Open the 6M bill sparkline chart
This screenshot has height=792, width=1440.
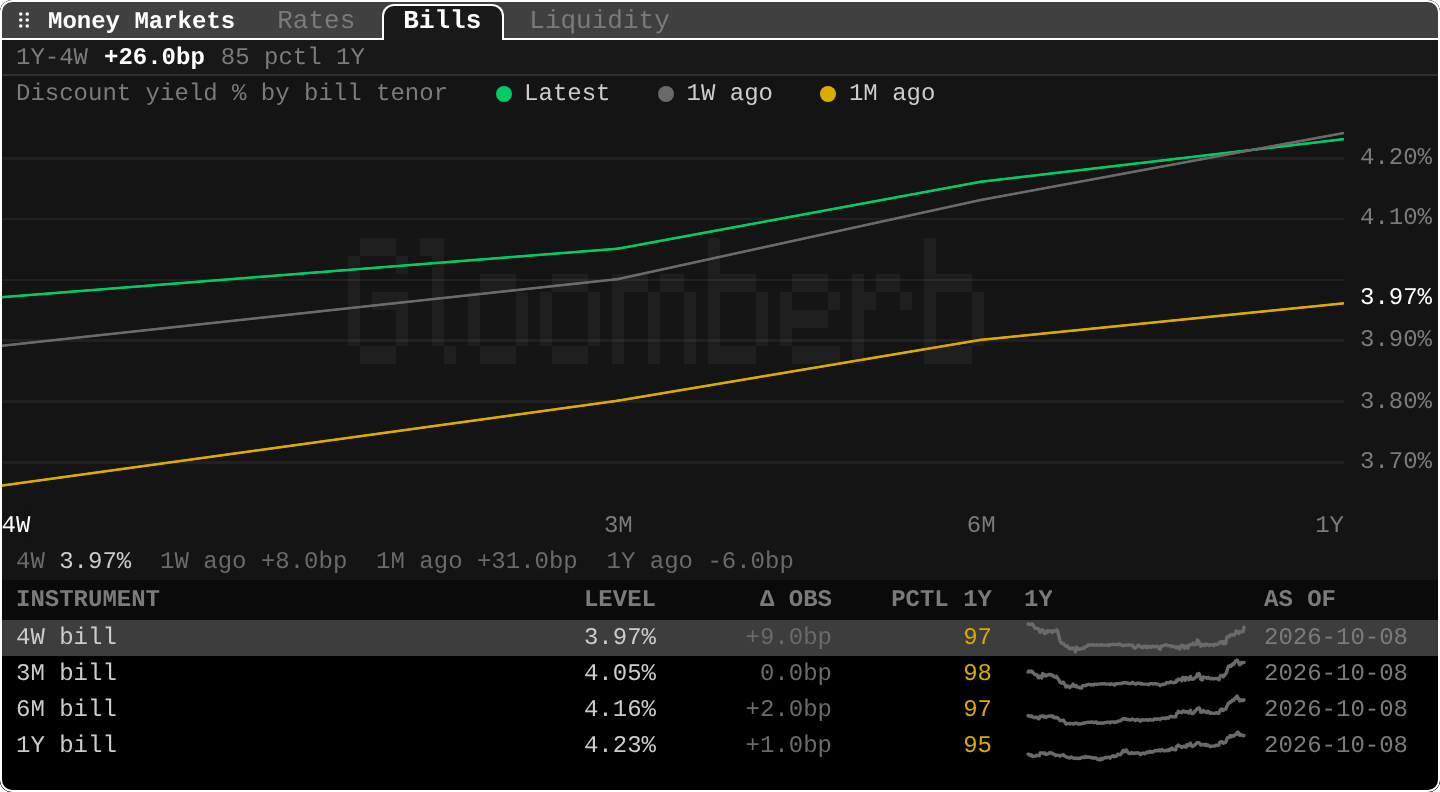pyautogui.click(x=1135, y=709)
